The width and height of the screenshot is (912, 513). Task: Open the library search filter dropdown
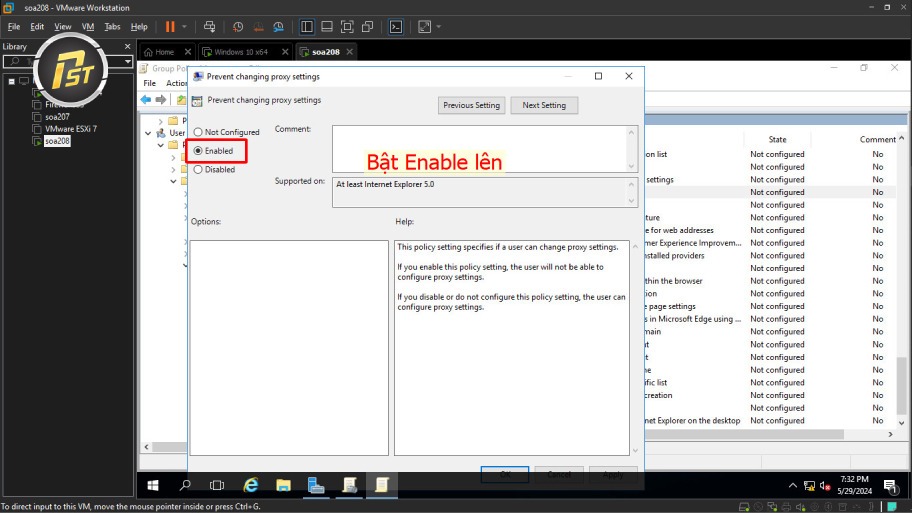coord(127,61)
